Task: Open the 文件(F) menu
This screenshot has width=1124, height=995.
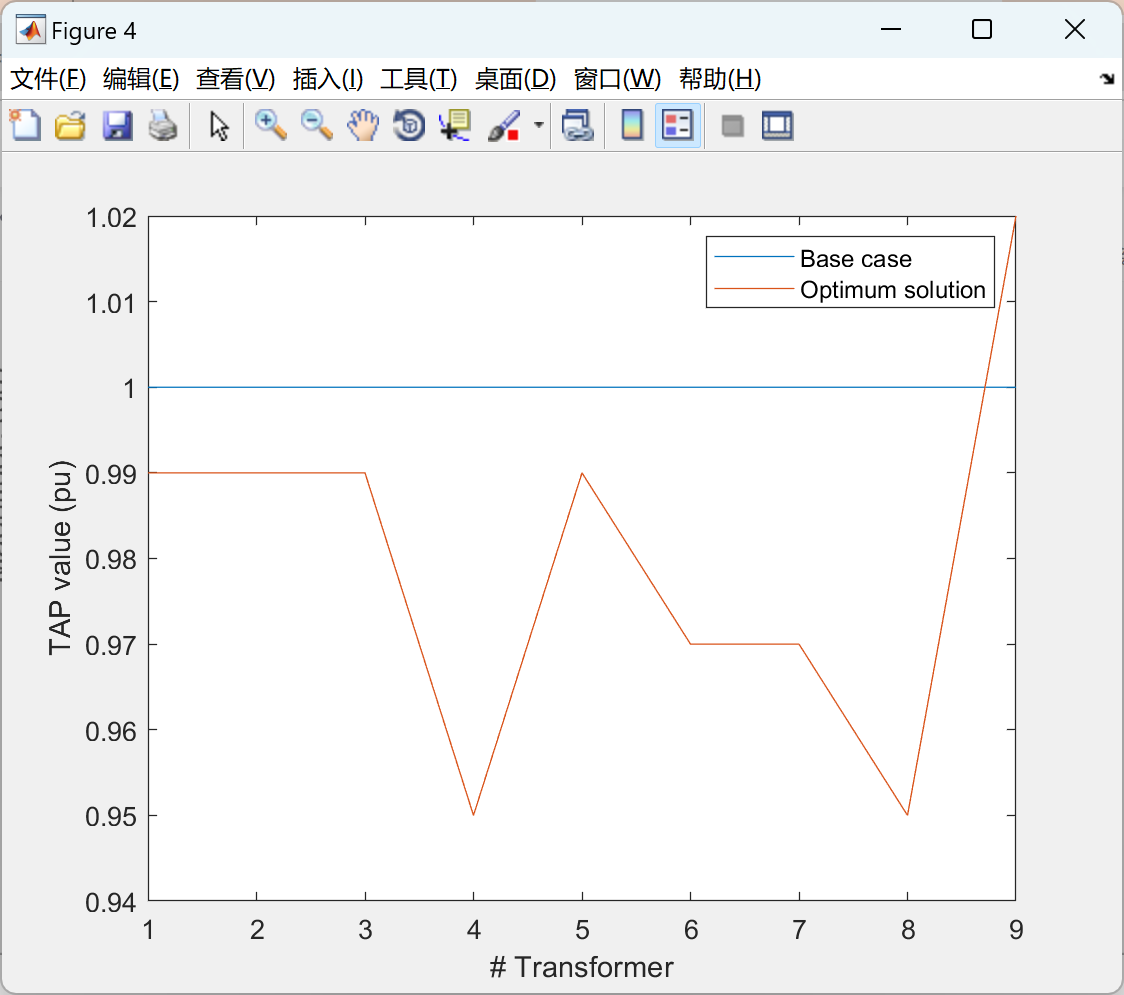Action: pyautogui.click(x=48, y=79)
